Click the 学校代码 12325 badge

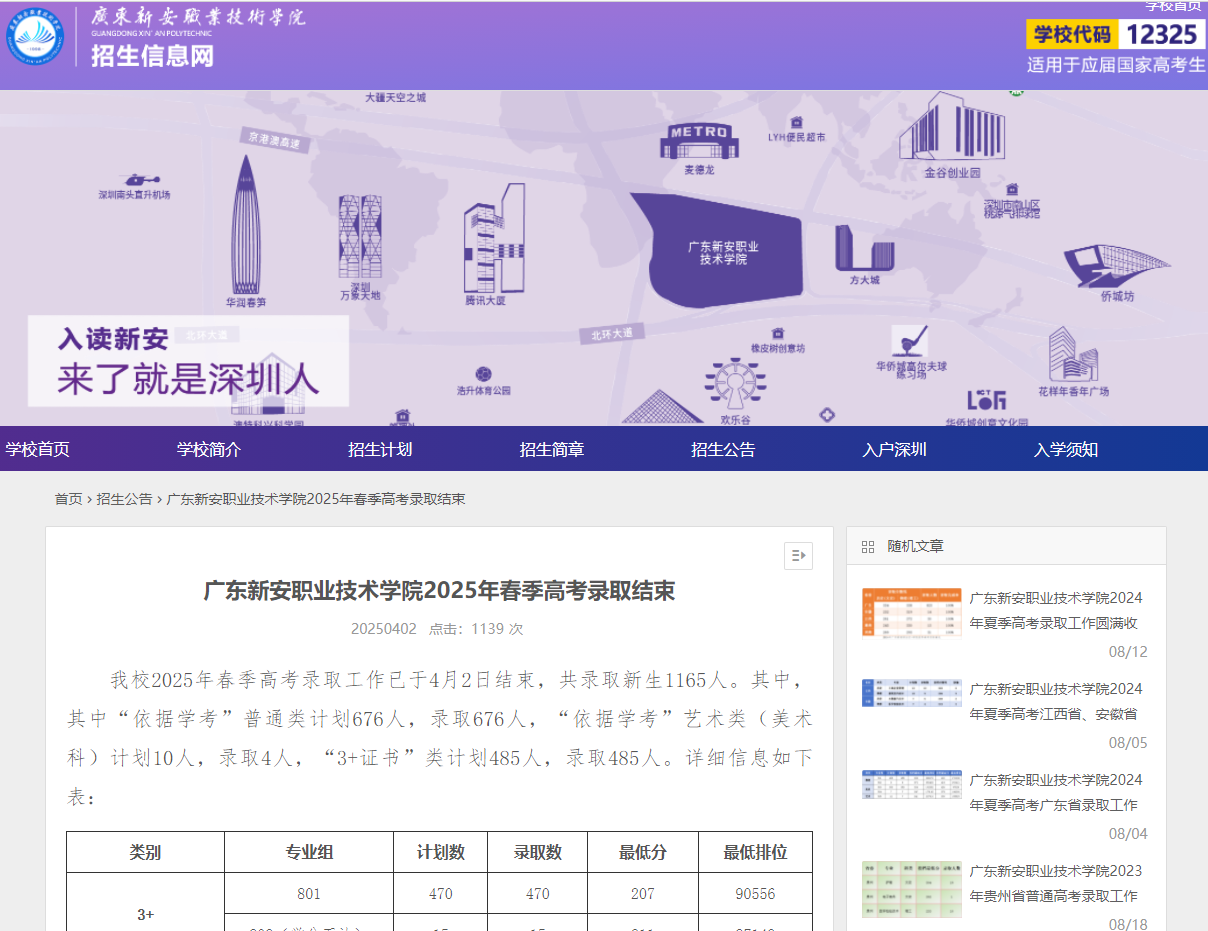(1113, 33)
